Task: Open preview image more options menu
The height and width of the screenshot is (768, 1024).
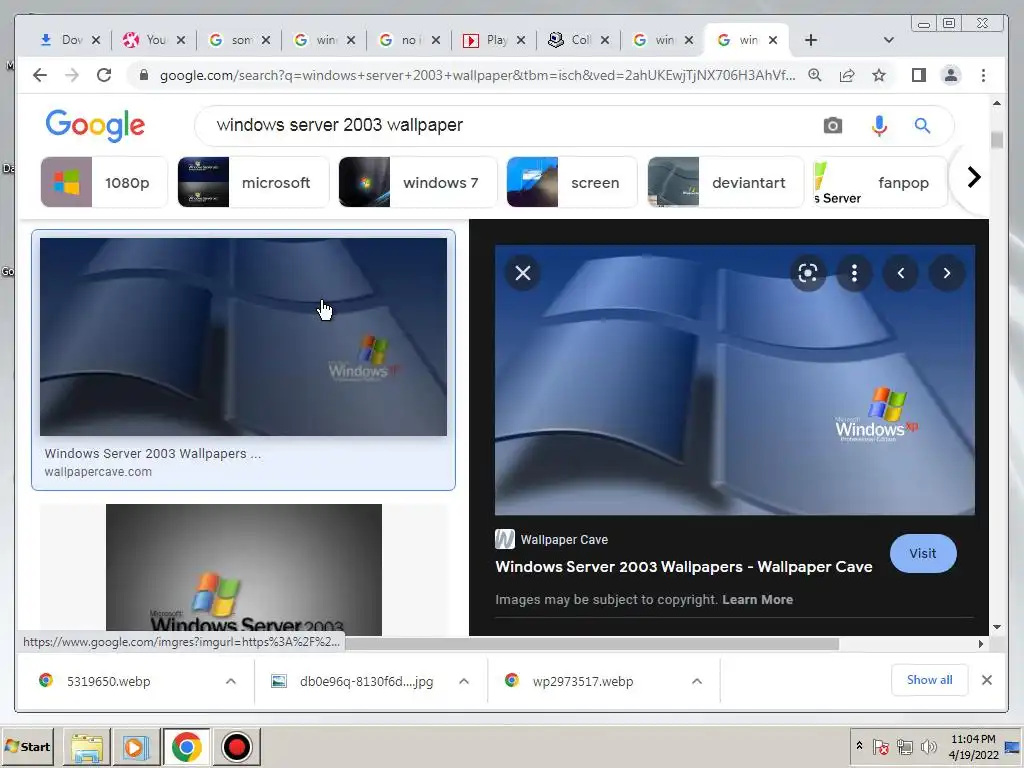Action: [854, 273]
